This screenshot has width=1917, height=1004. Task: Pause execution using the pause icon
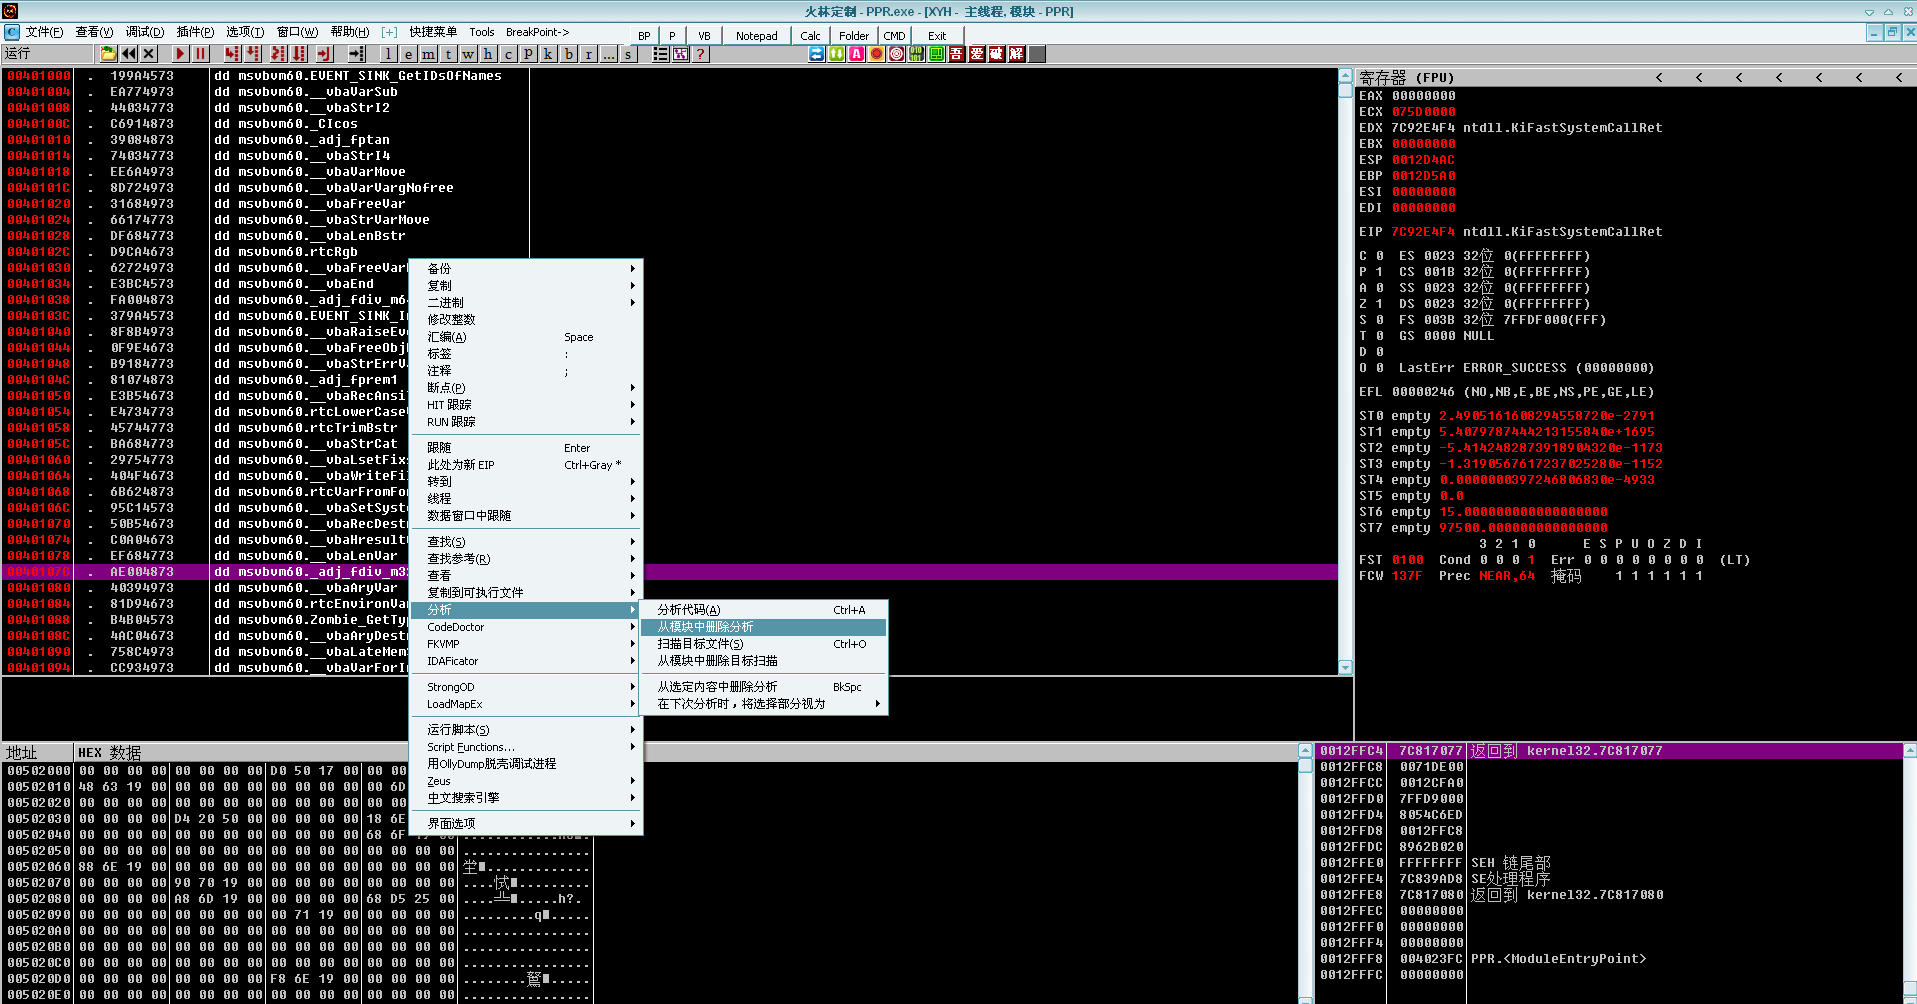click(198, 53)
